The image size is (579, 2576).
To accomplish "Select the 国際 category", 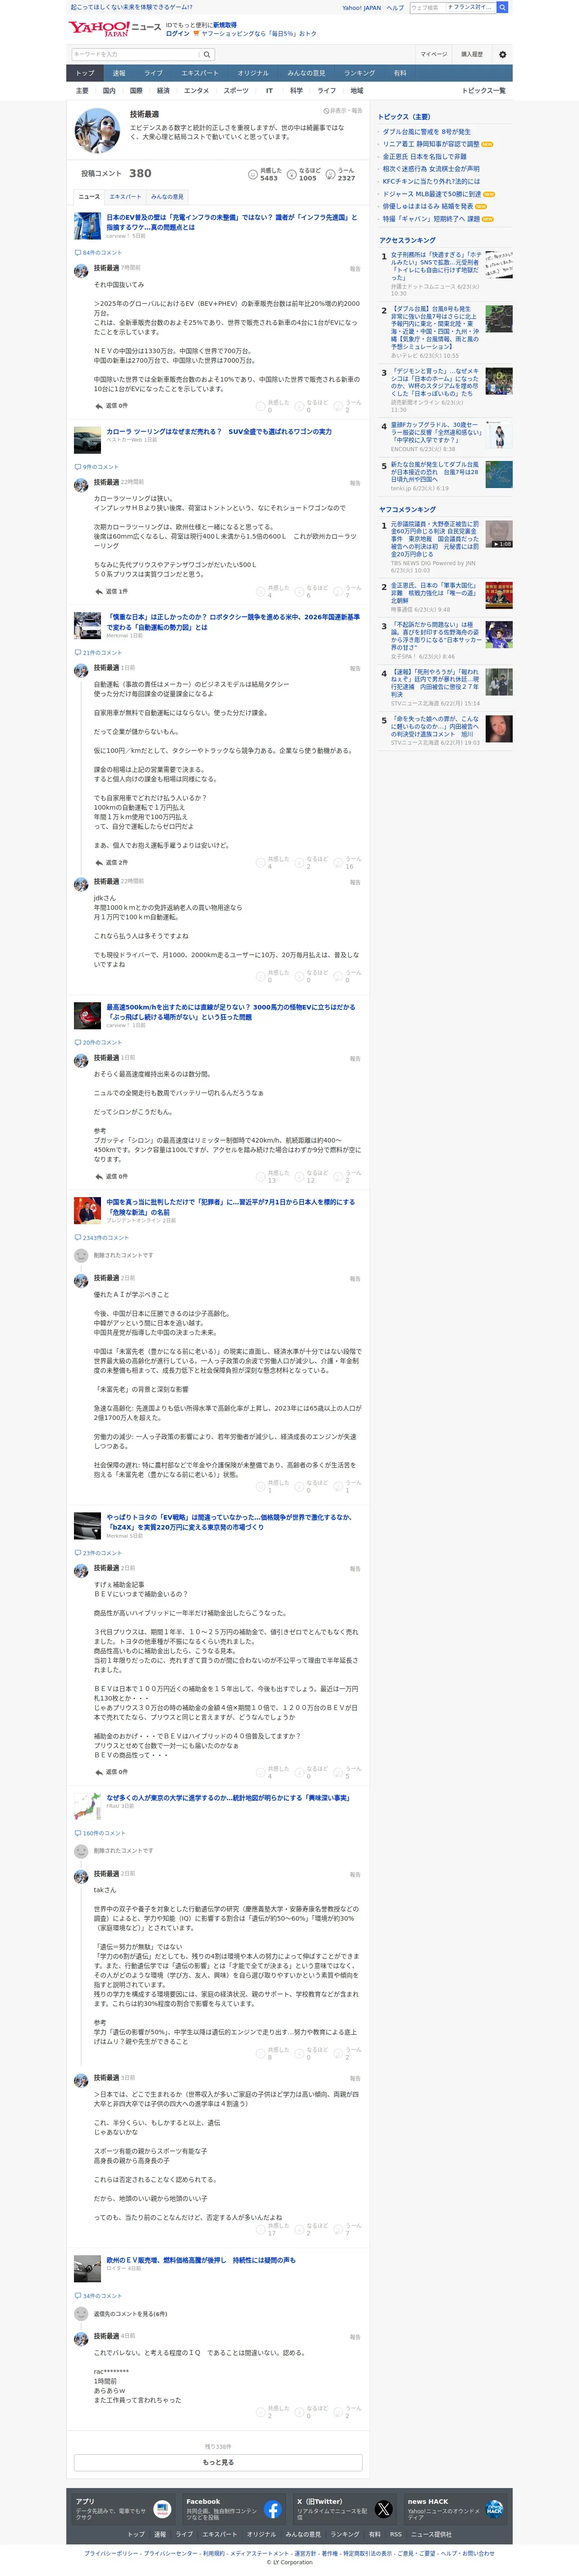I will [136, 91].
